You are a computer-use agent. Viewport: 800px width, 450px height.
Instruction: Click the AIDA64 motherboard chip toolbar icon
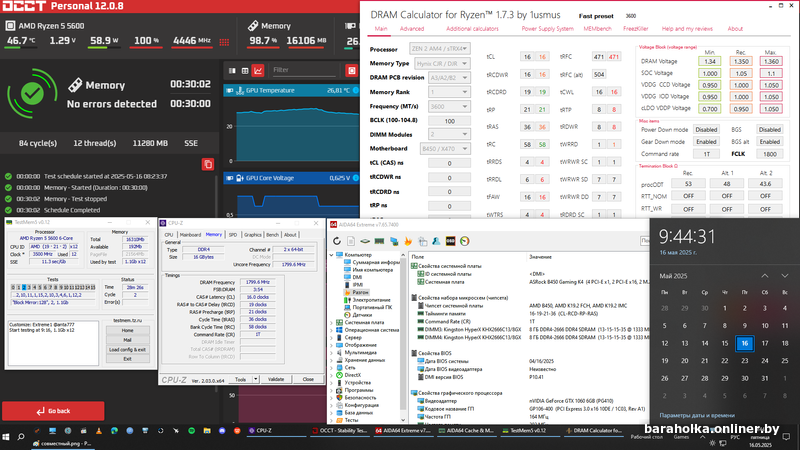click(365, 241)
